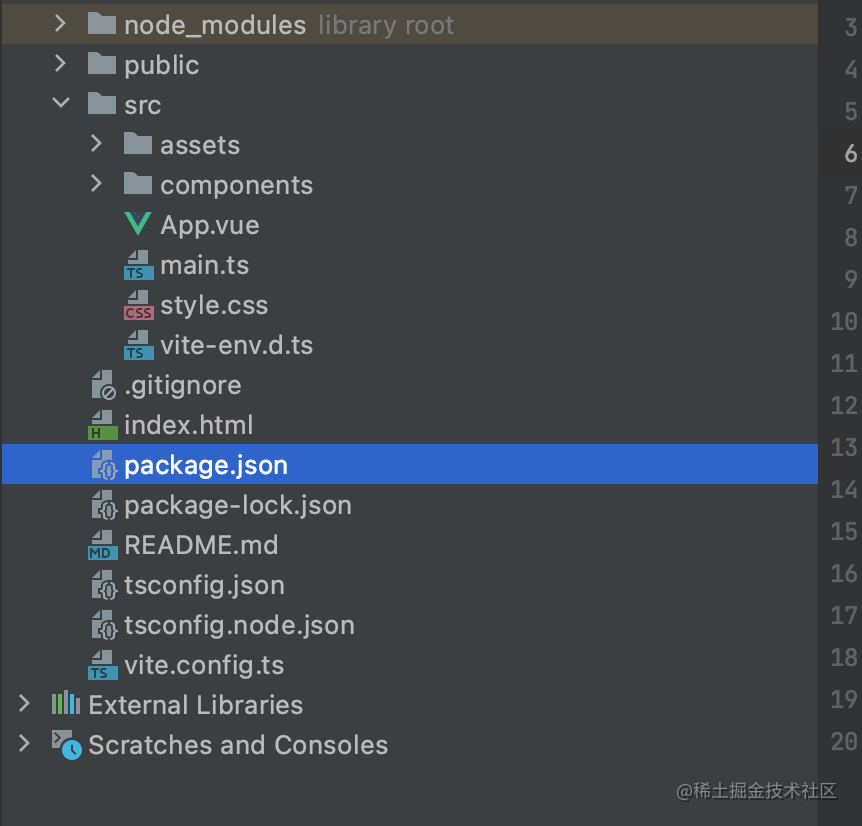Select tsconfig.node.json file
The width and height of the screenshot is (862, 826).
click(410, 625)
